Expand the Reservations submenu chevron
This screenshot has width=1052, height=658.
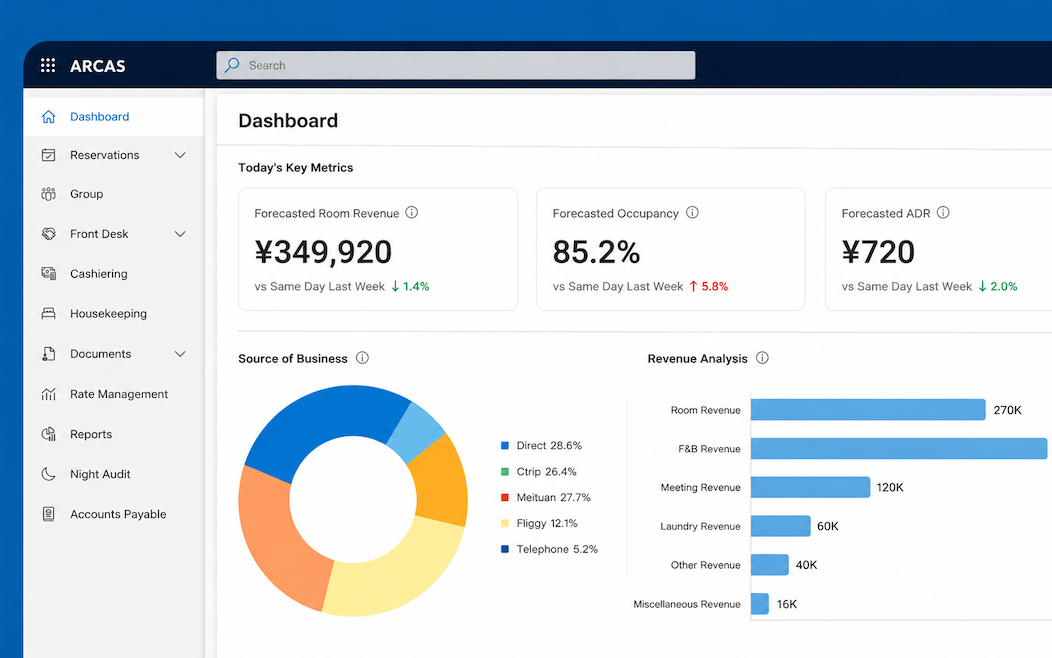tap(180, 155)
